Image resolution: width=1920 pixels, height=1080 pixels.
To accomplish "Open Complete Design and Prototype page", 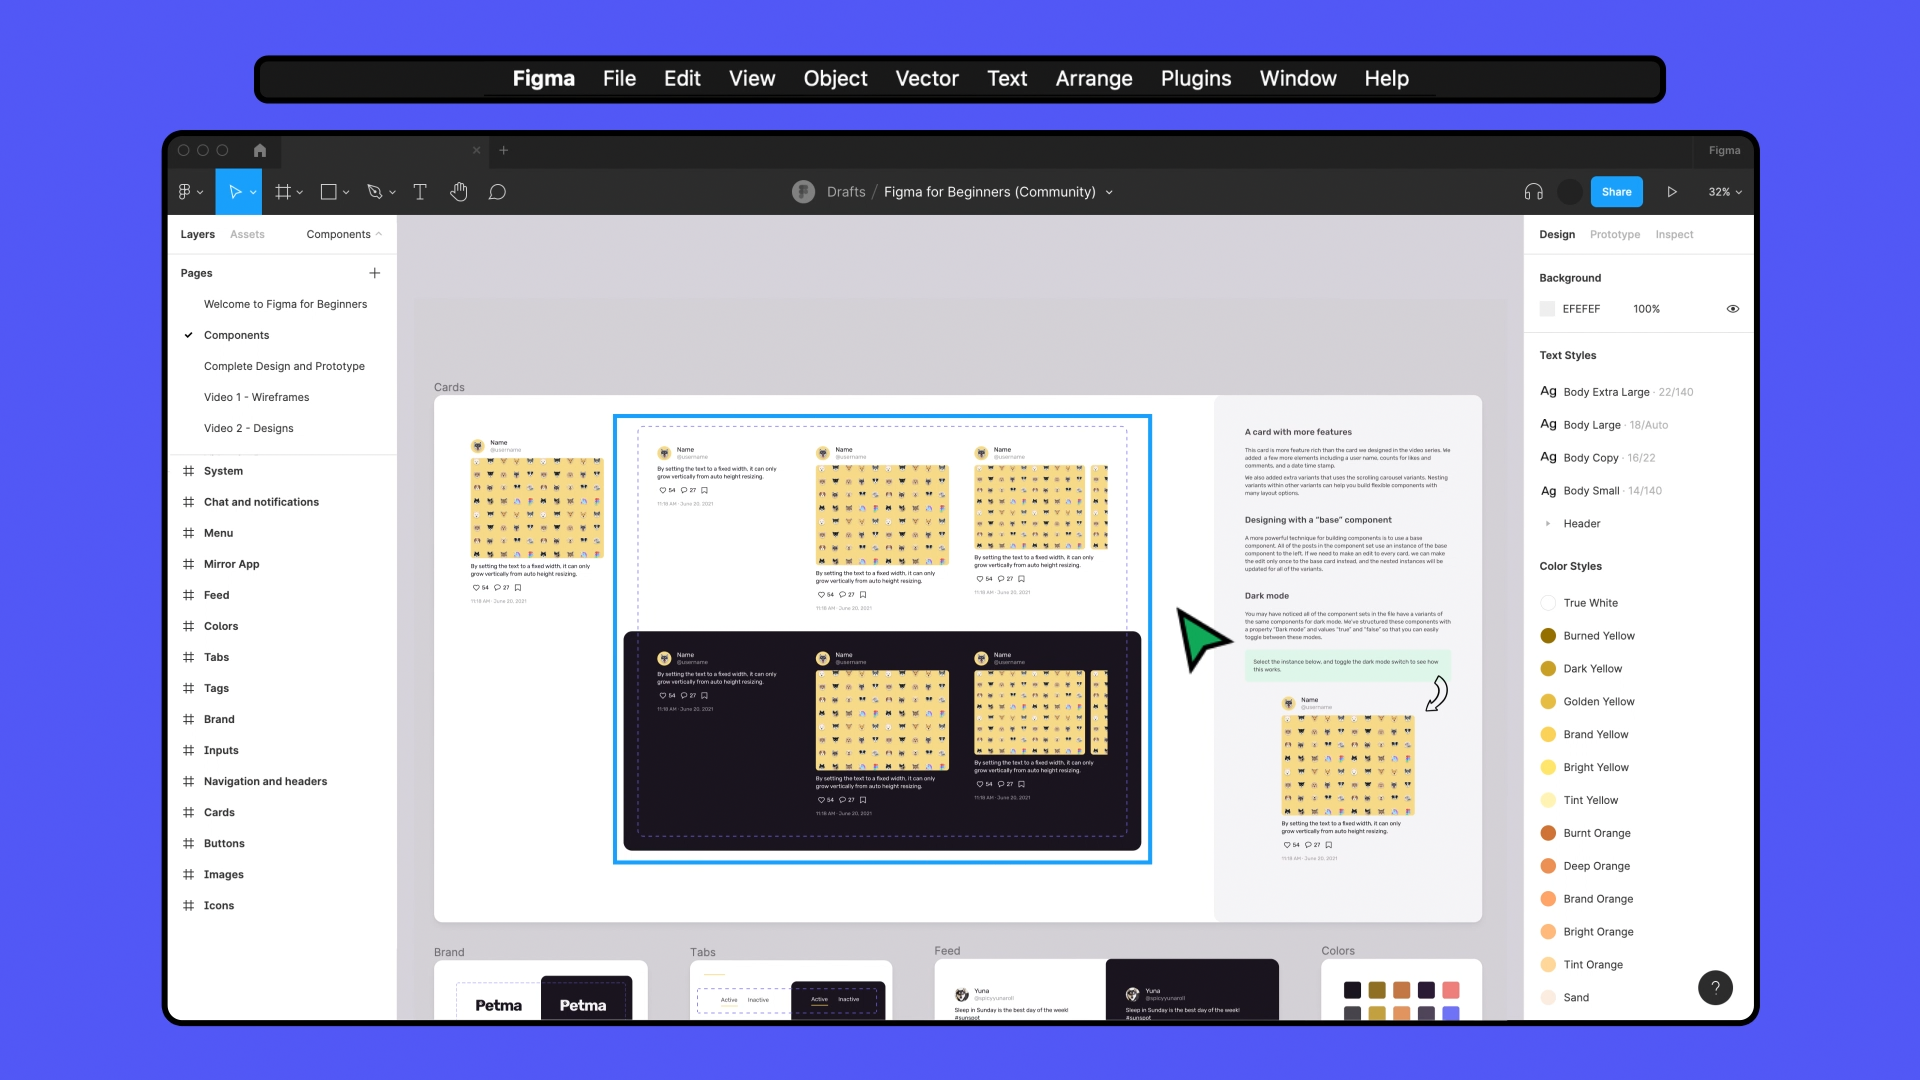I will tap(284, 366).
